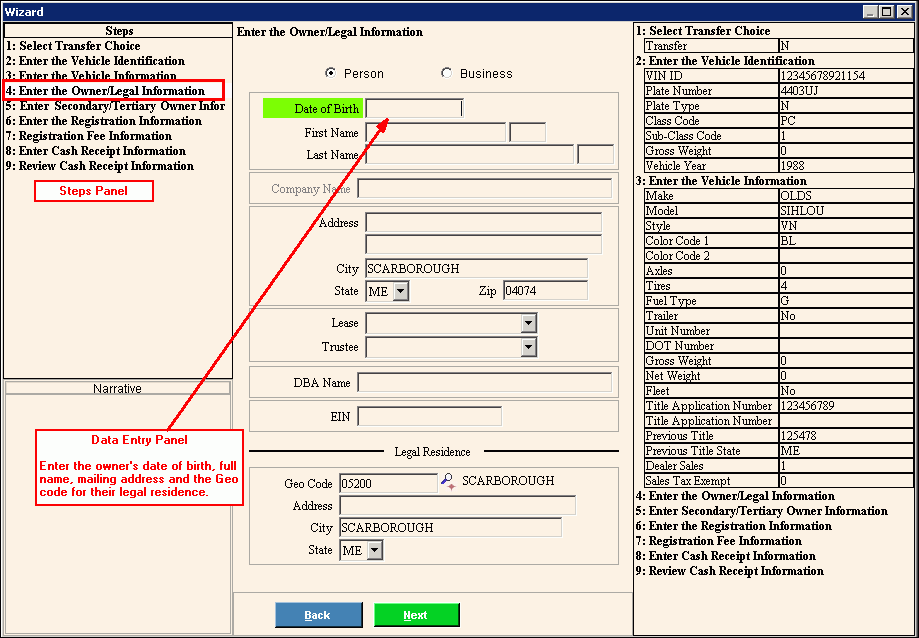Image resolution: width=919 pixels, height=638 pixels.
Task: Click summary heading 1: Select Transfer Choice
Action: pos(703,31)
